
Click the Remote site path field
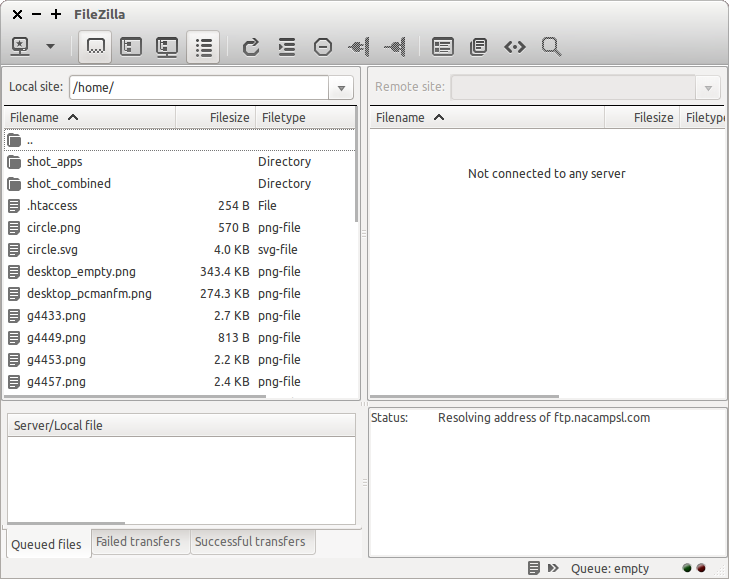click(573, 87)
